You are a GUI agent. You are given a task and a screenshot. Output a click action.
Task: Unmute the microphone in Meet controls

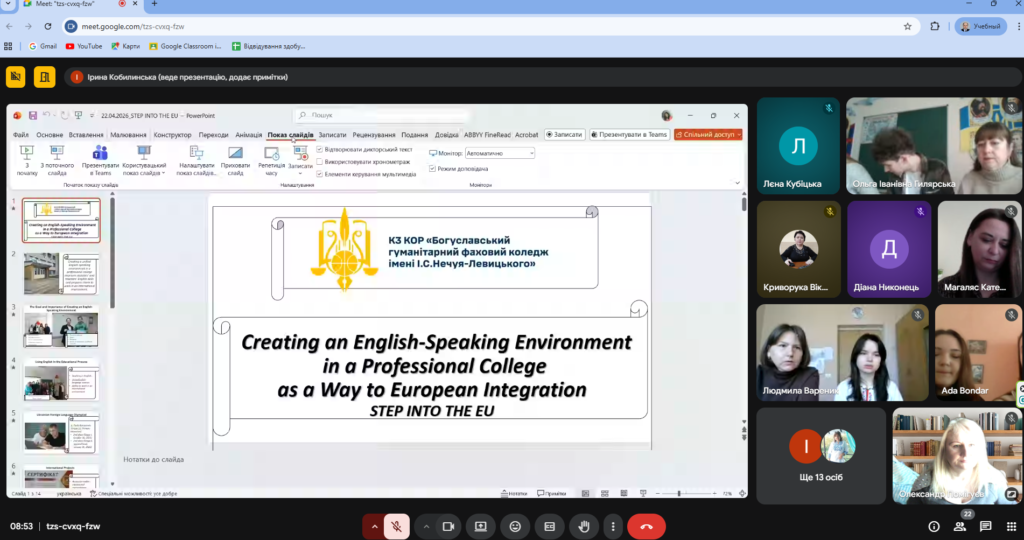397,526
